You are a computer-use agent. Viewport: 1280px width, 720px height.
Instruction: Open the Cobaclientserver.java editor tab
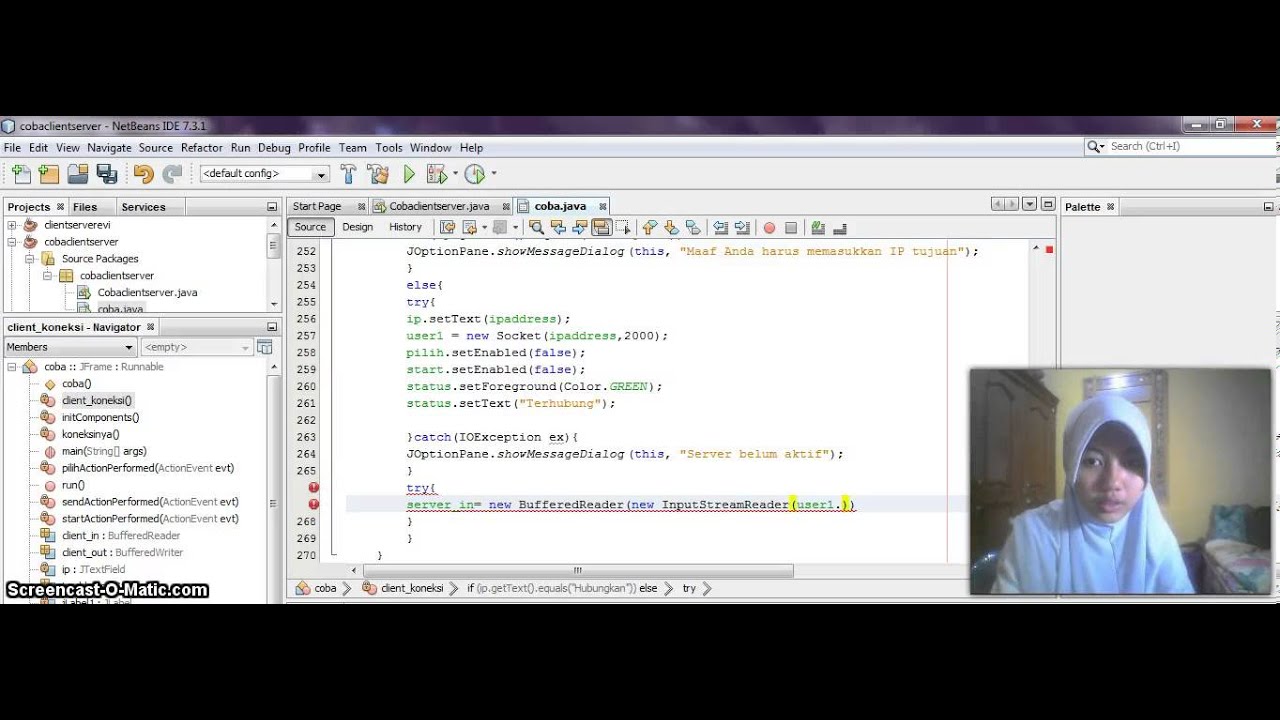[439, 207]
